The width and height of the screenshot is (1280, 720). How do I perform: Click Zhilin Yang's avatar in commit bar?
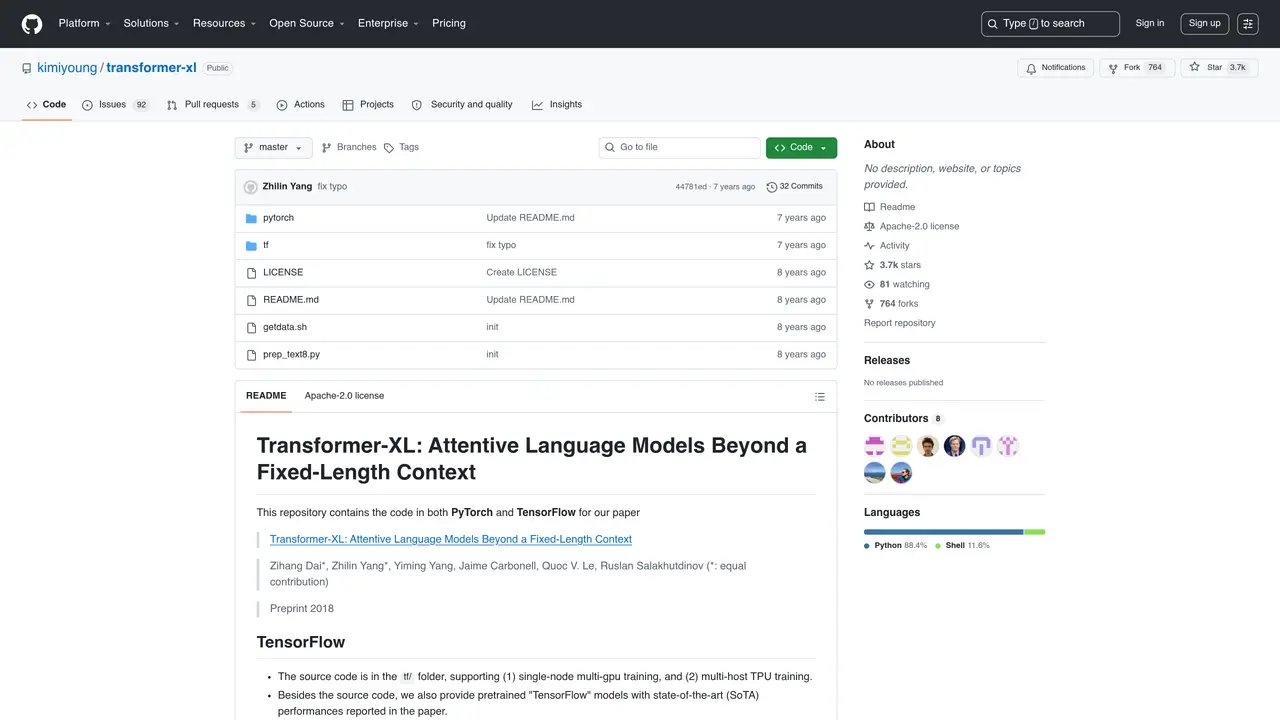[251, 187]
